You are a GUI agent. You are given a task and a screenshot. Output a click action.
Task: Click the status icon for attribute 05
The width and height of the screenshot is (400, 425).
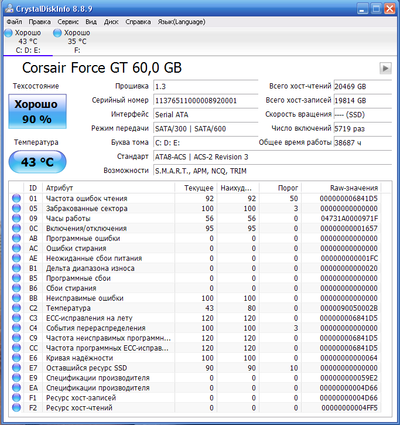pos(16,208)
